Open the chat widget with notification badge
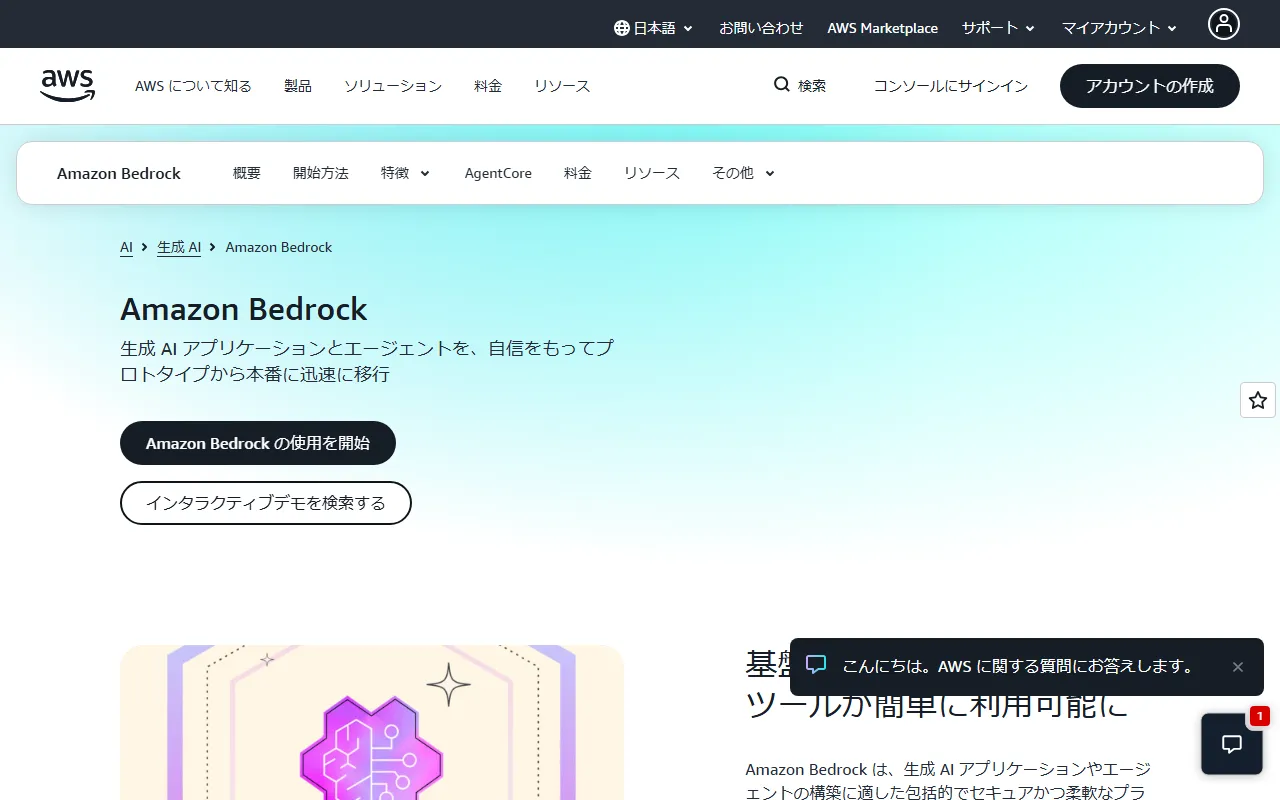Image resolution: width=1280 pixels, height=800 pixels. pos(1231,744)
